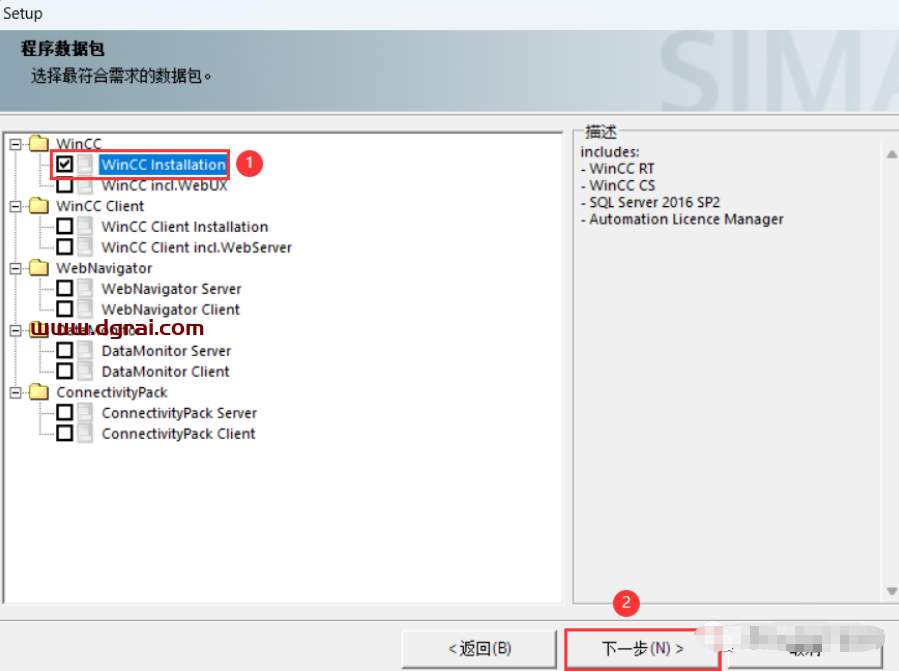
Task: Collapse the WinCC Client tree node
Action: tap(15, 206)
